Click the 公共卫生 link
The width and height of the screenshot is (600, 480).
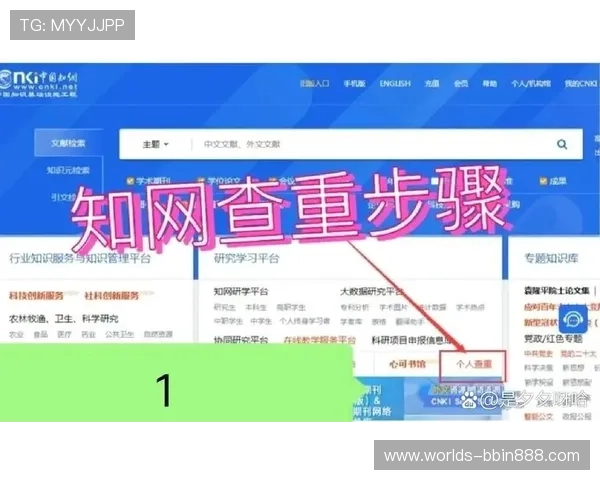[119, 334]
